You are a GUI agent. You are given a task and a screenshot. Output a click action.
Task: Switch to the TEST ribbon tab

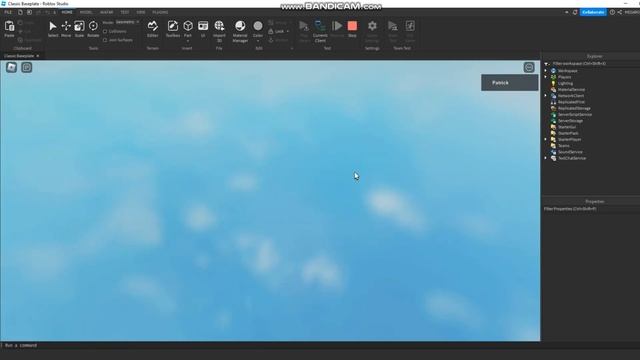[x=124, y=12]
